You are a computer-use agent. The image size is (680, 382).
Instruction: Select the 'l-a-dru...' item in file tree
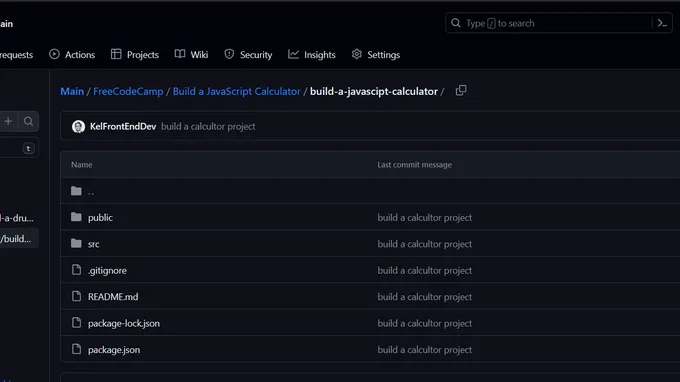17,218
